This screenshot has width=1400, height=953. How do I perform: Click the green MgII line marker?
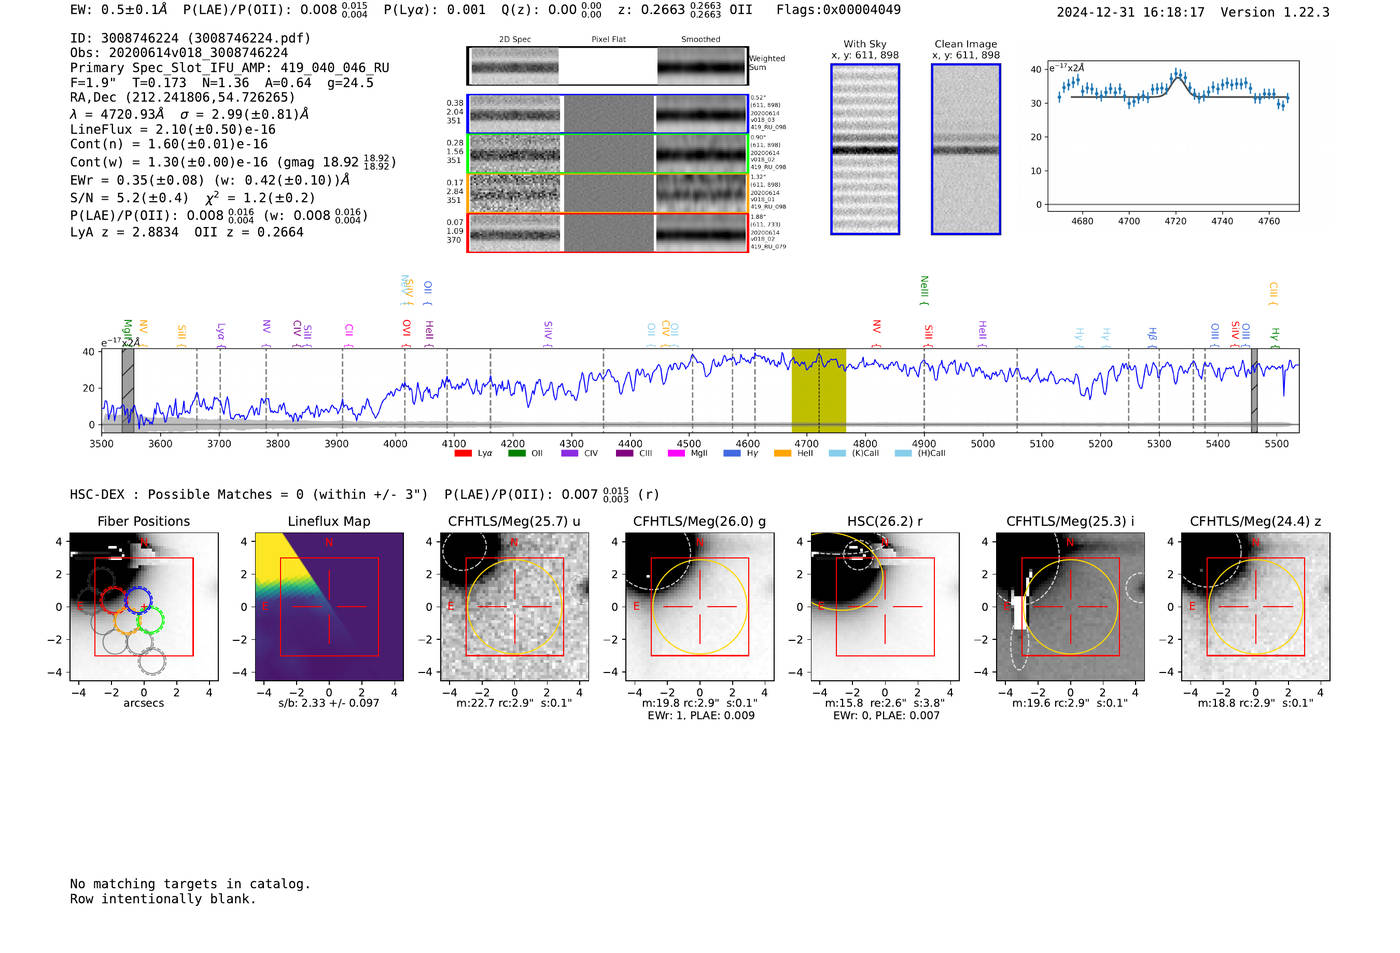pyautogui.click(x=127, y=331)
